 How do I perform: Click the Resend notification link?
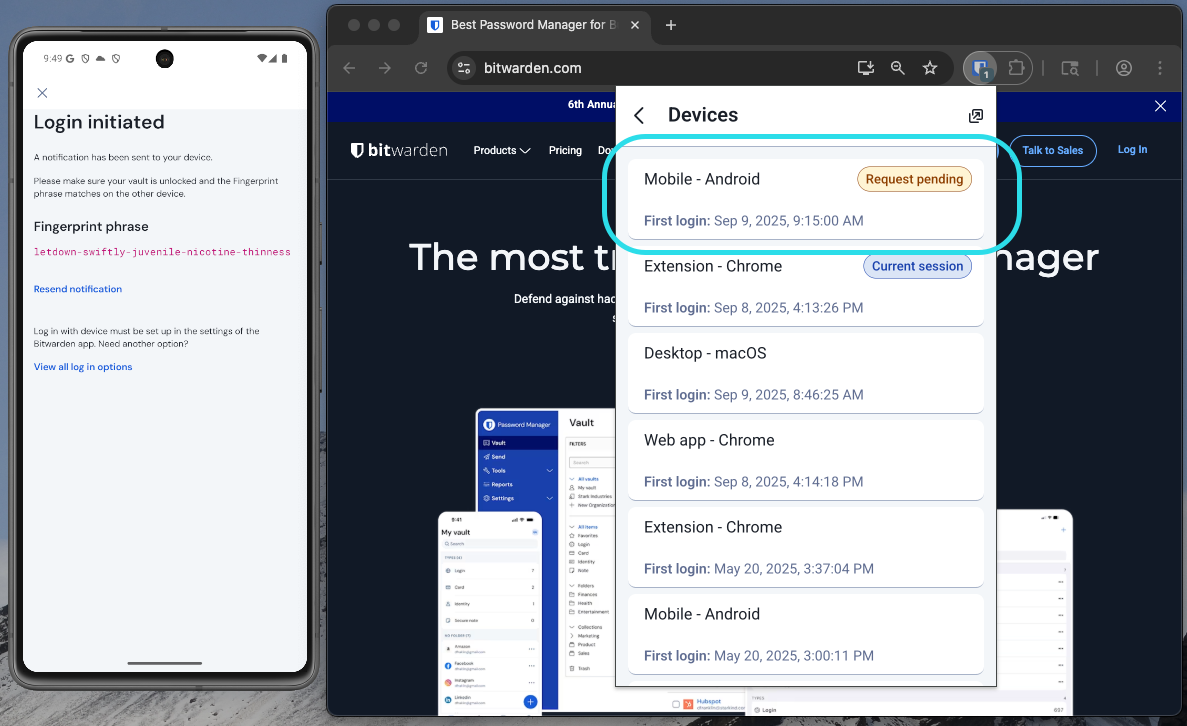click(x=77, y=289)
